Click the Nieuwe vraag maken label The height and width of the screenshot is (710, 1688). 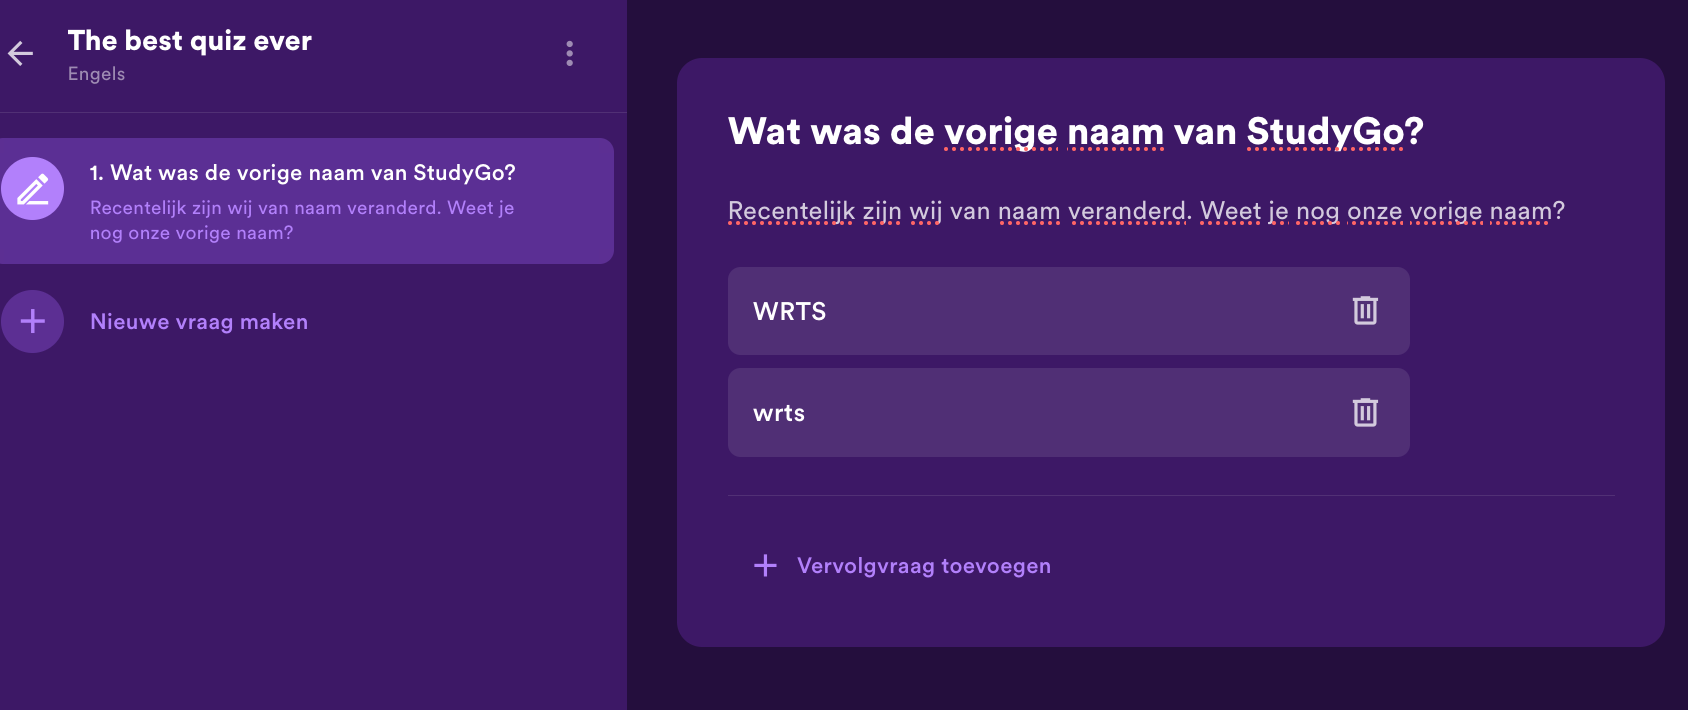[x=199, y=322]
